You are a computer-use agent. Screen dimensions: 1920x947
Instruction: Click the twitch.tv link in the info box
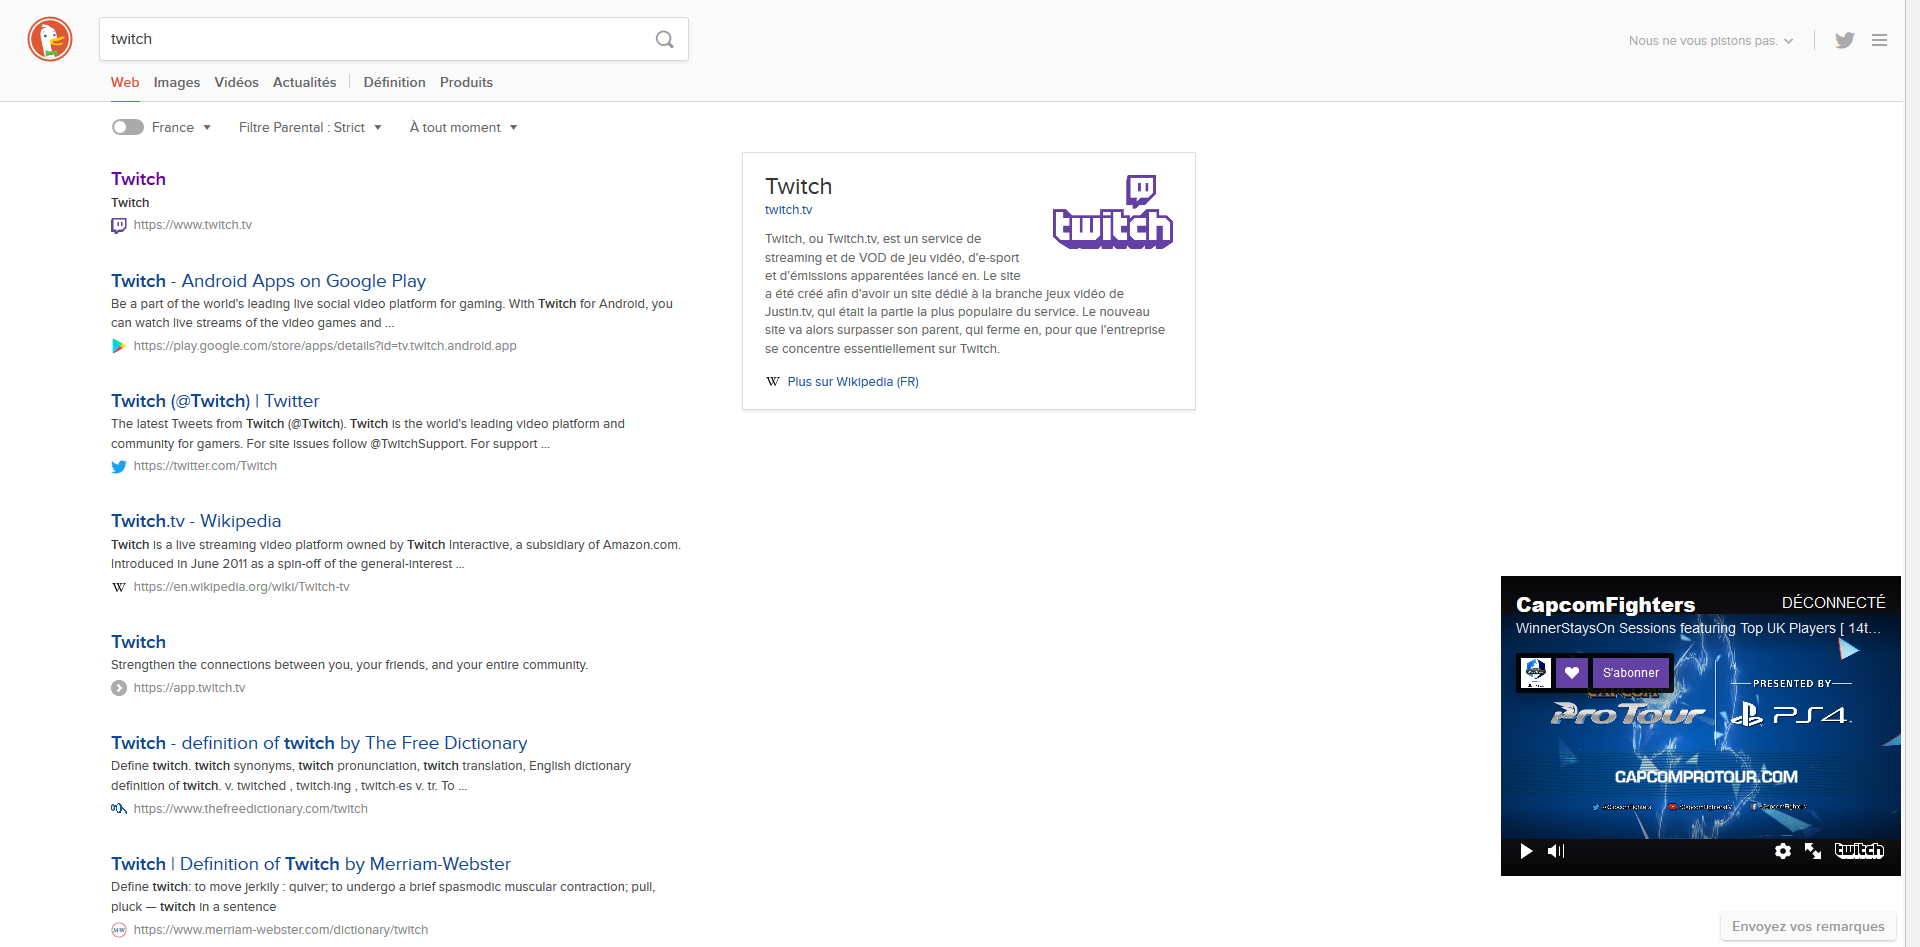click(788, 210)
